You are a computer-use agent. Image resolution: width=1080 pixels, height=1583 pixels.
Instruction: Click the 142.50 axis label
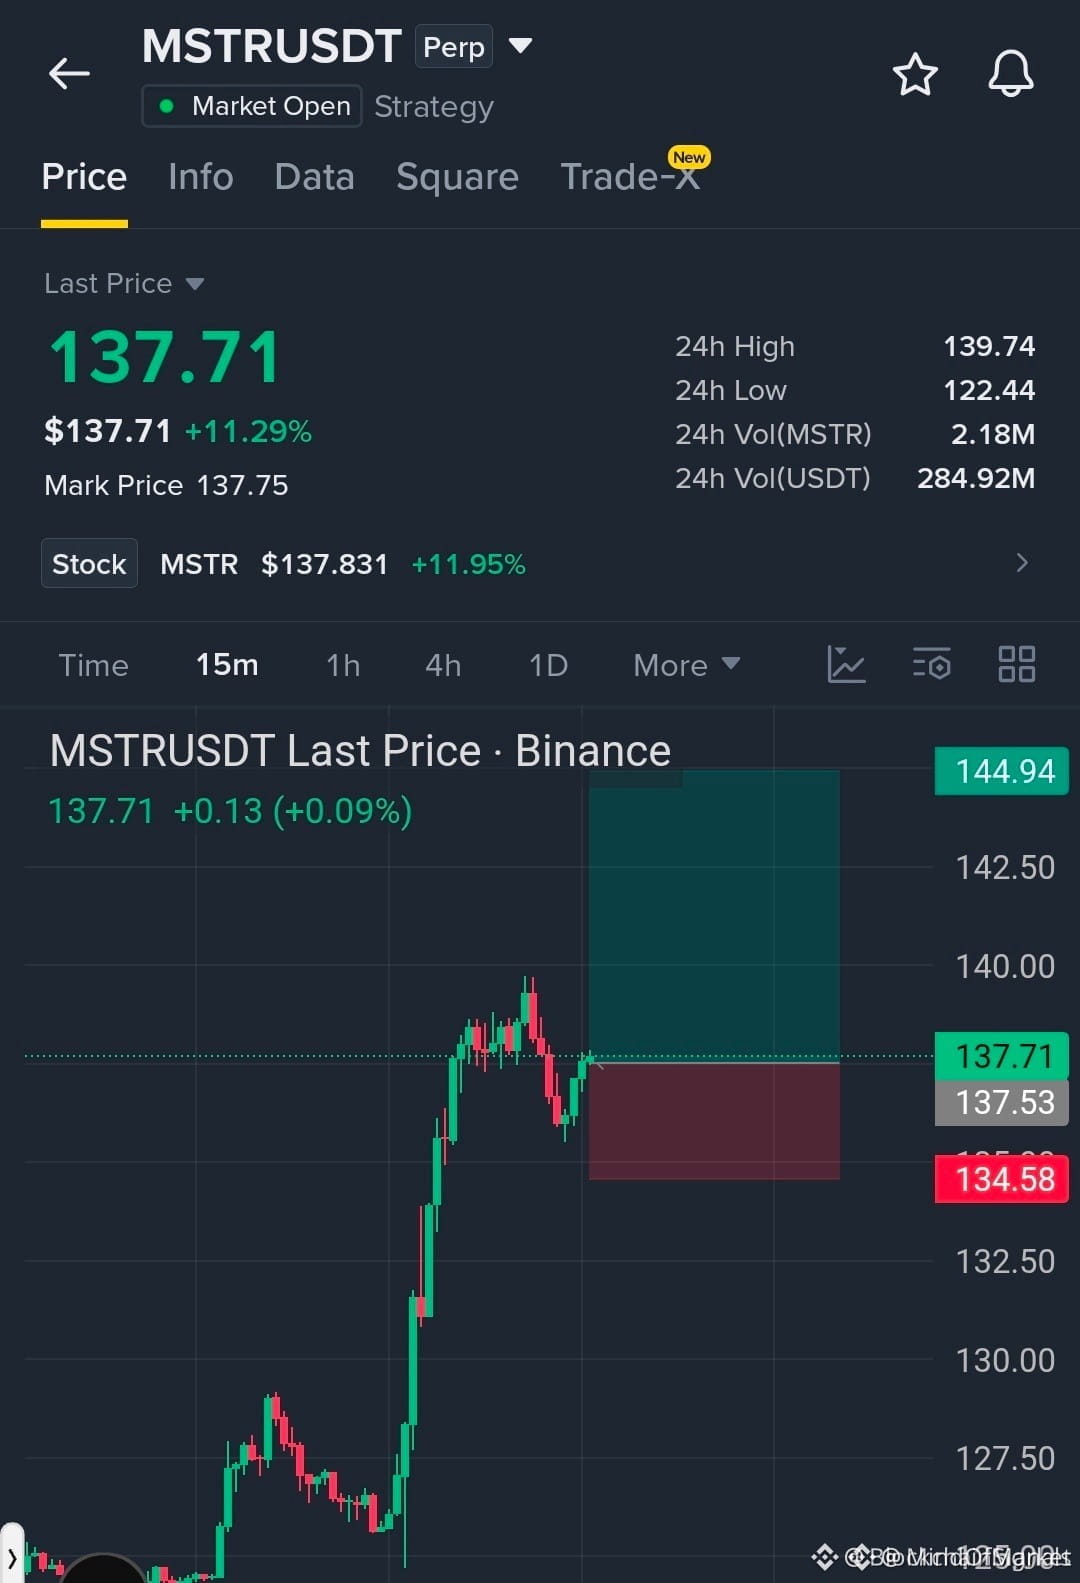coord(1005,867)
